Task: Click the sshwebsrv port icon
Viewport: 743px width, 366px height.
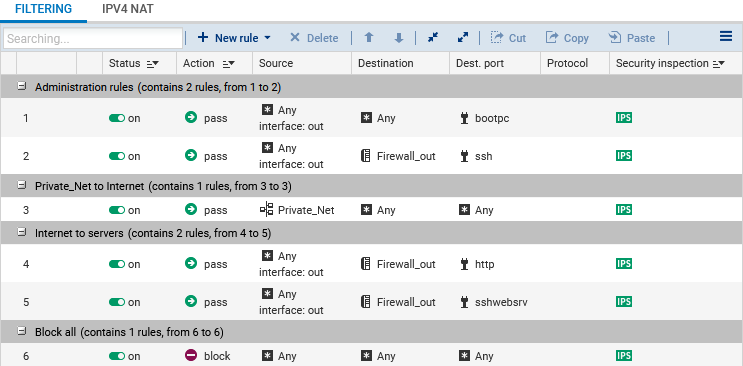Action: [x=464, y=302]
